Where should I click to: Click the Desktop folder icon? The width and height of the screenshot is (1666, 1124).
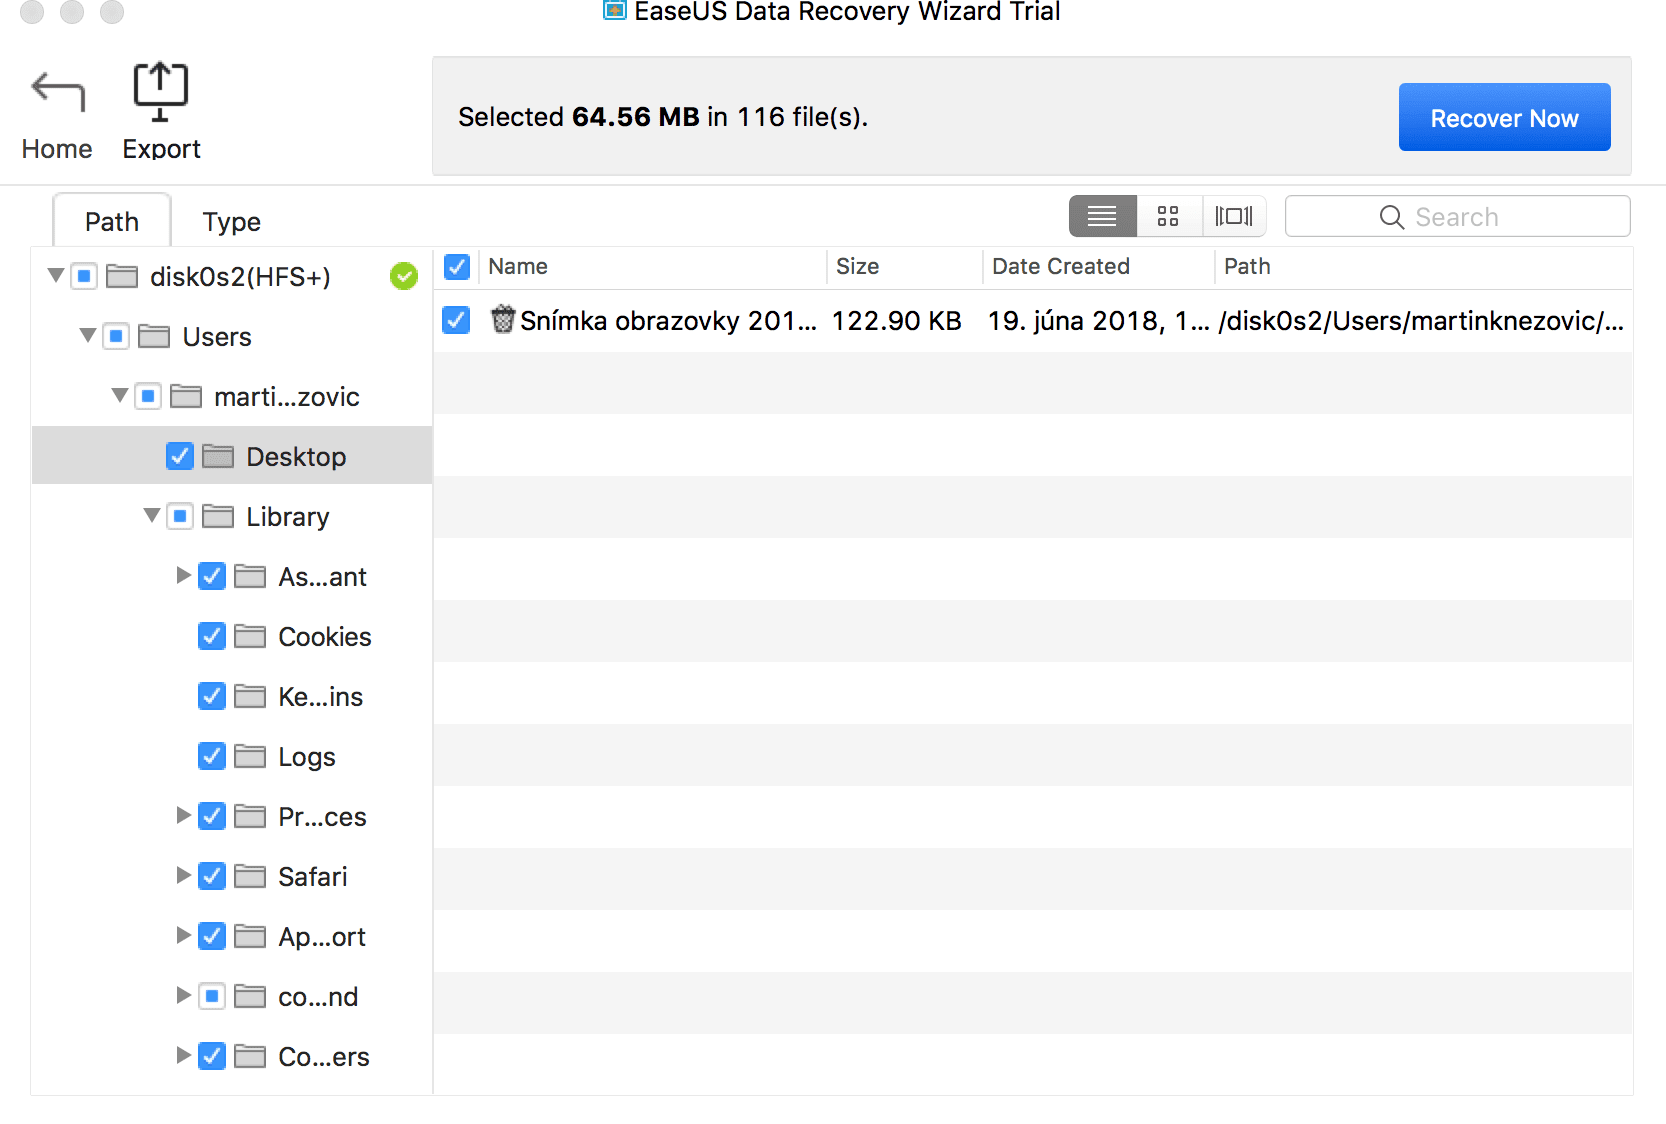pos(218,456)
